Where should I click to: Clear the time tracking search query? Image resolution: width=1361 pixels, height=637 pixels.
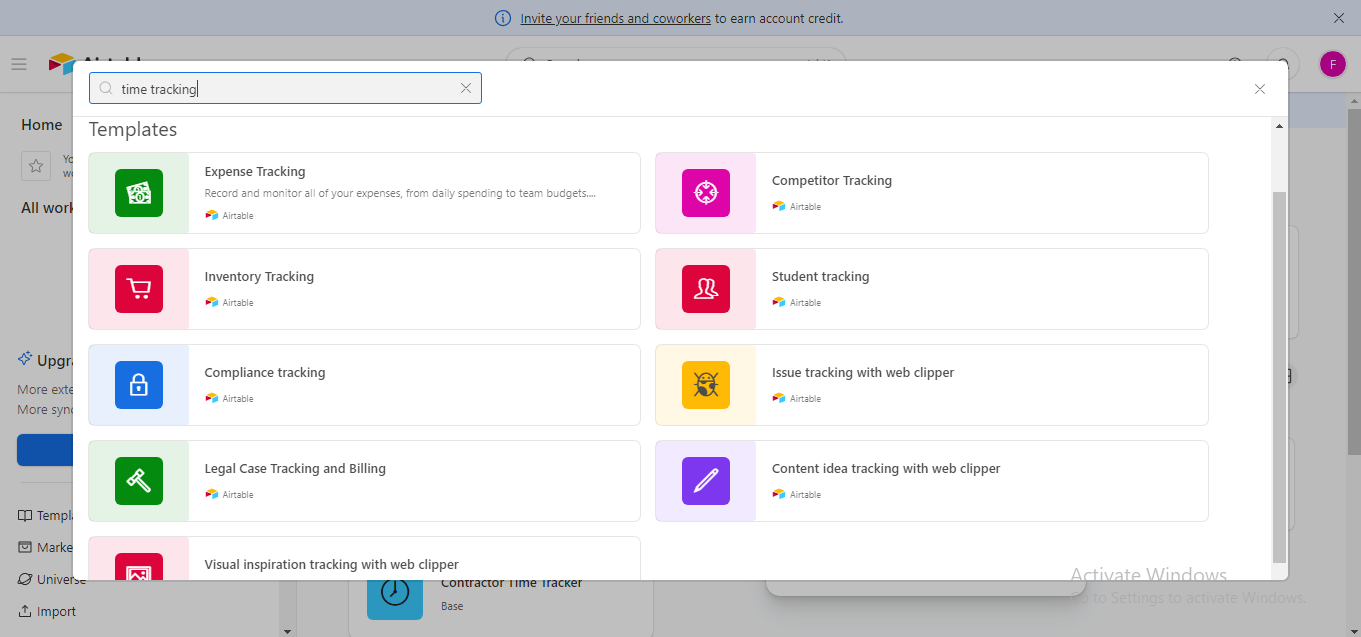click(x=466, y=88)
